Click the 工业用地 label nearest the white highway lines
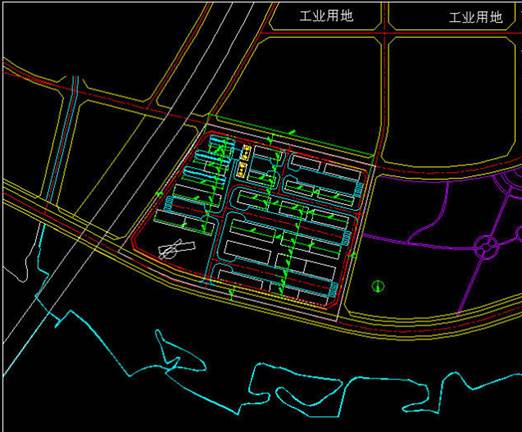The height and width of the screenshot is (432, 522). 326,16
